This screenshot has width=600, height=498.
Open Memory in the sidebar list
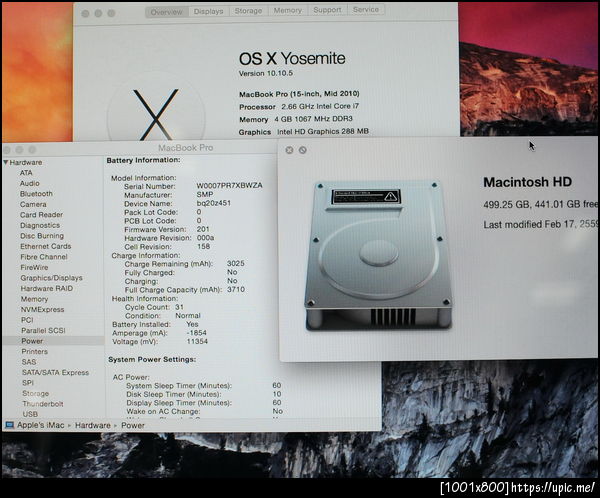[x=34, y=299]
